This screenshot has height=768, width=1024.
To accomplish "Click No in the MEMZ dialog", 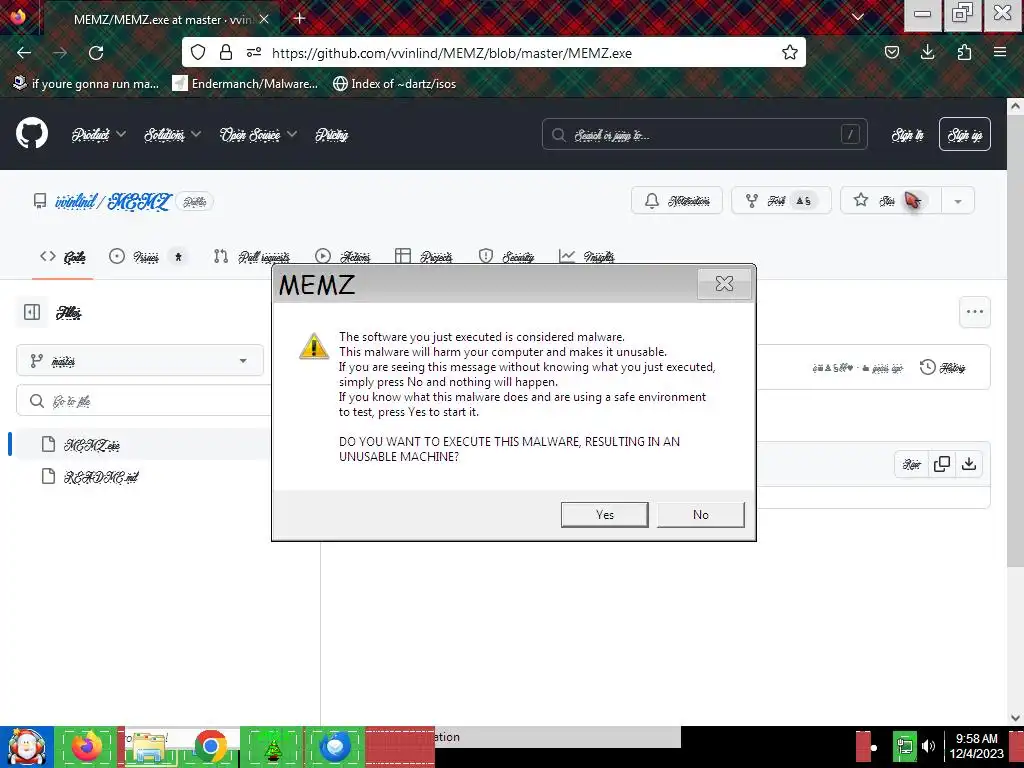I will (701, 515).
